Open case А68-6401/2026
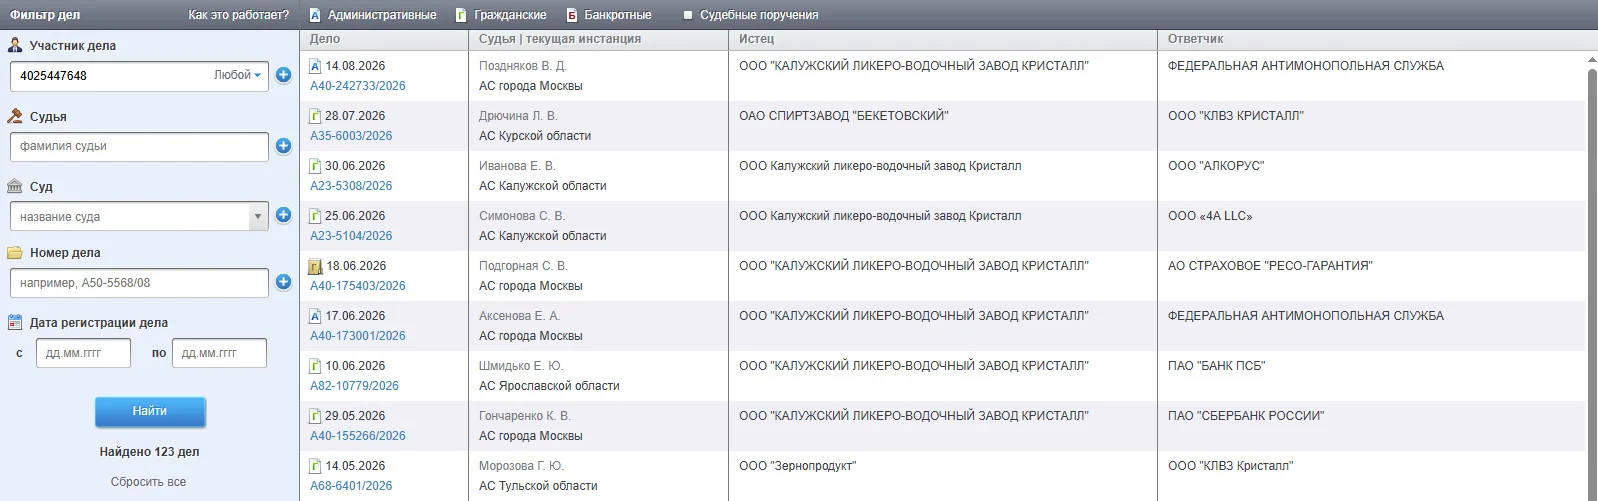The height and width of the screenshot is (501, 1598). point(351,486)
